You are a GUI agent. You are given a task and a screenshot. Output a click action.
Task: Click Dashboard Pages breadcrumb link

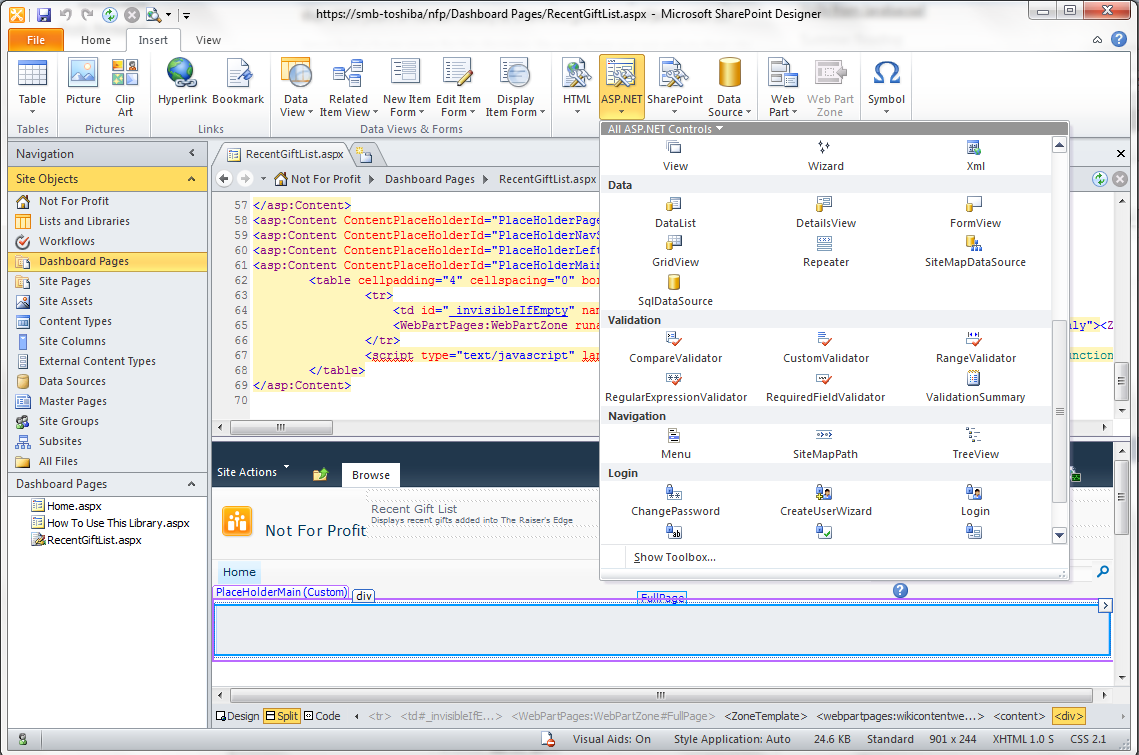(x=429, y=179)
